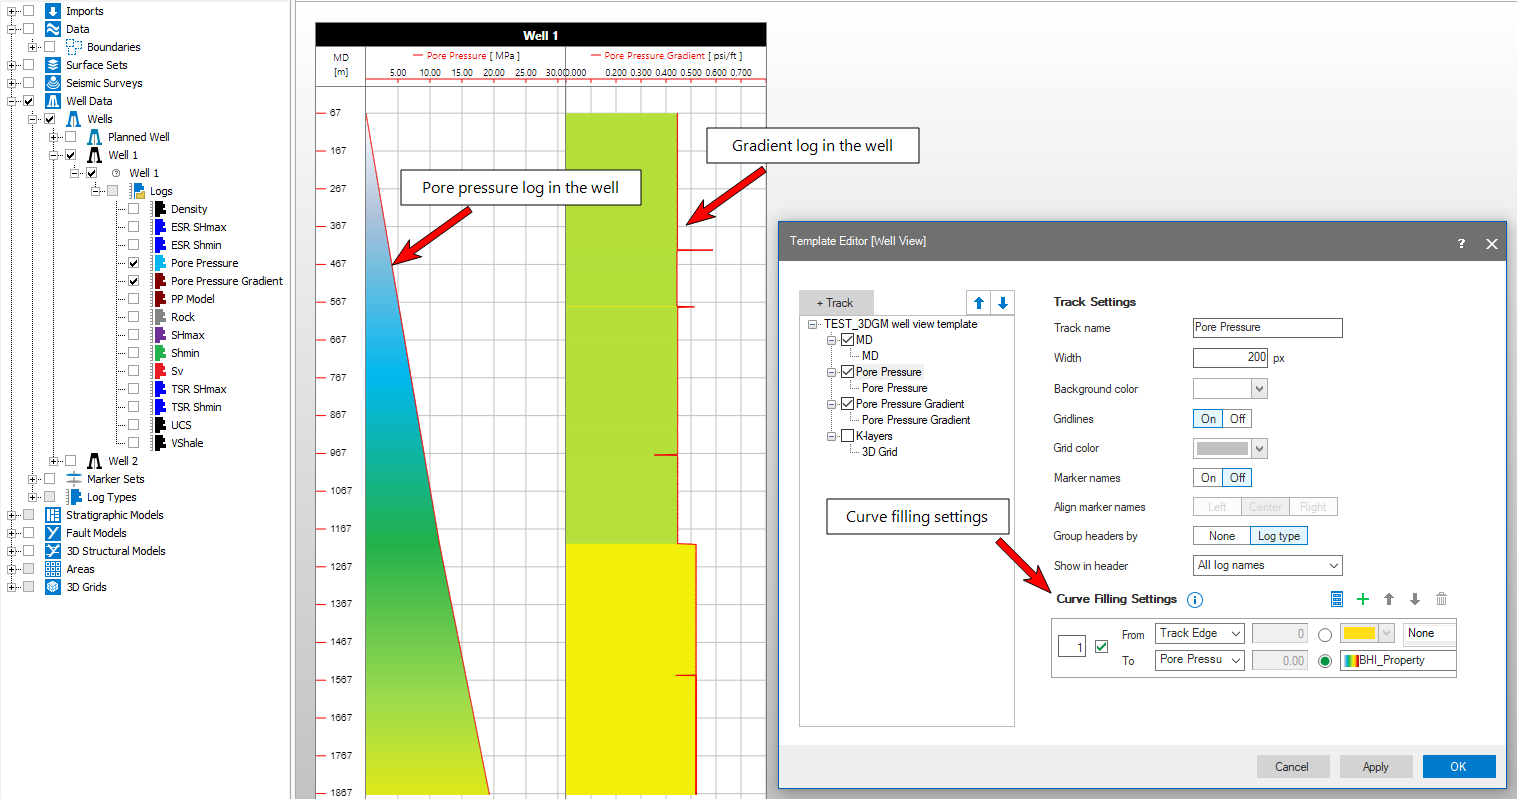Move selected track down with blue arrow

point(1002,303)
